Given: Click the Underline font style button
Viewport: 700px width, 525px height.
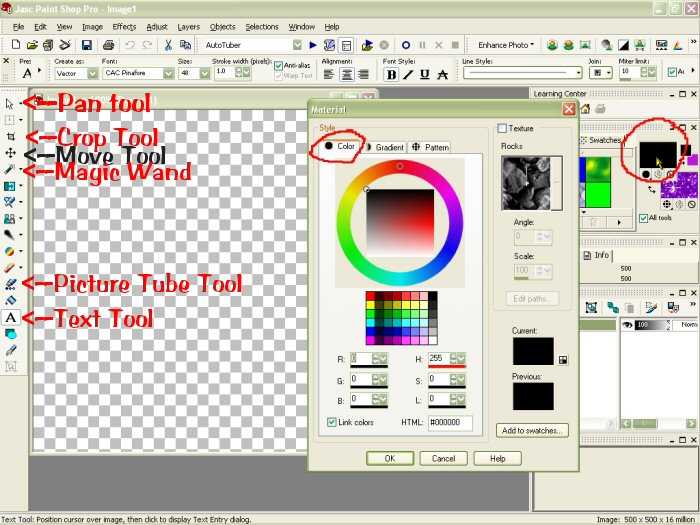Looking at the screenshot, I should pos(425,74).
